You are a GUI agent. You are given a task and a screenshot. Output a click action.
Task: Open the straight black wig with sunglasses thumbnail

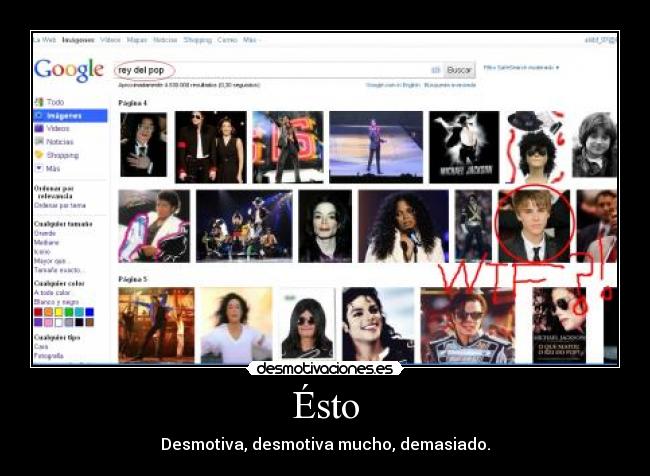coord(307,325)
